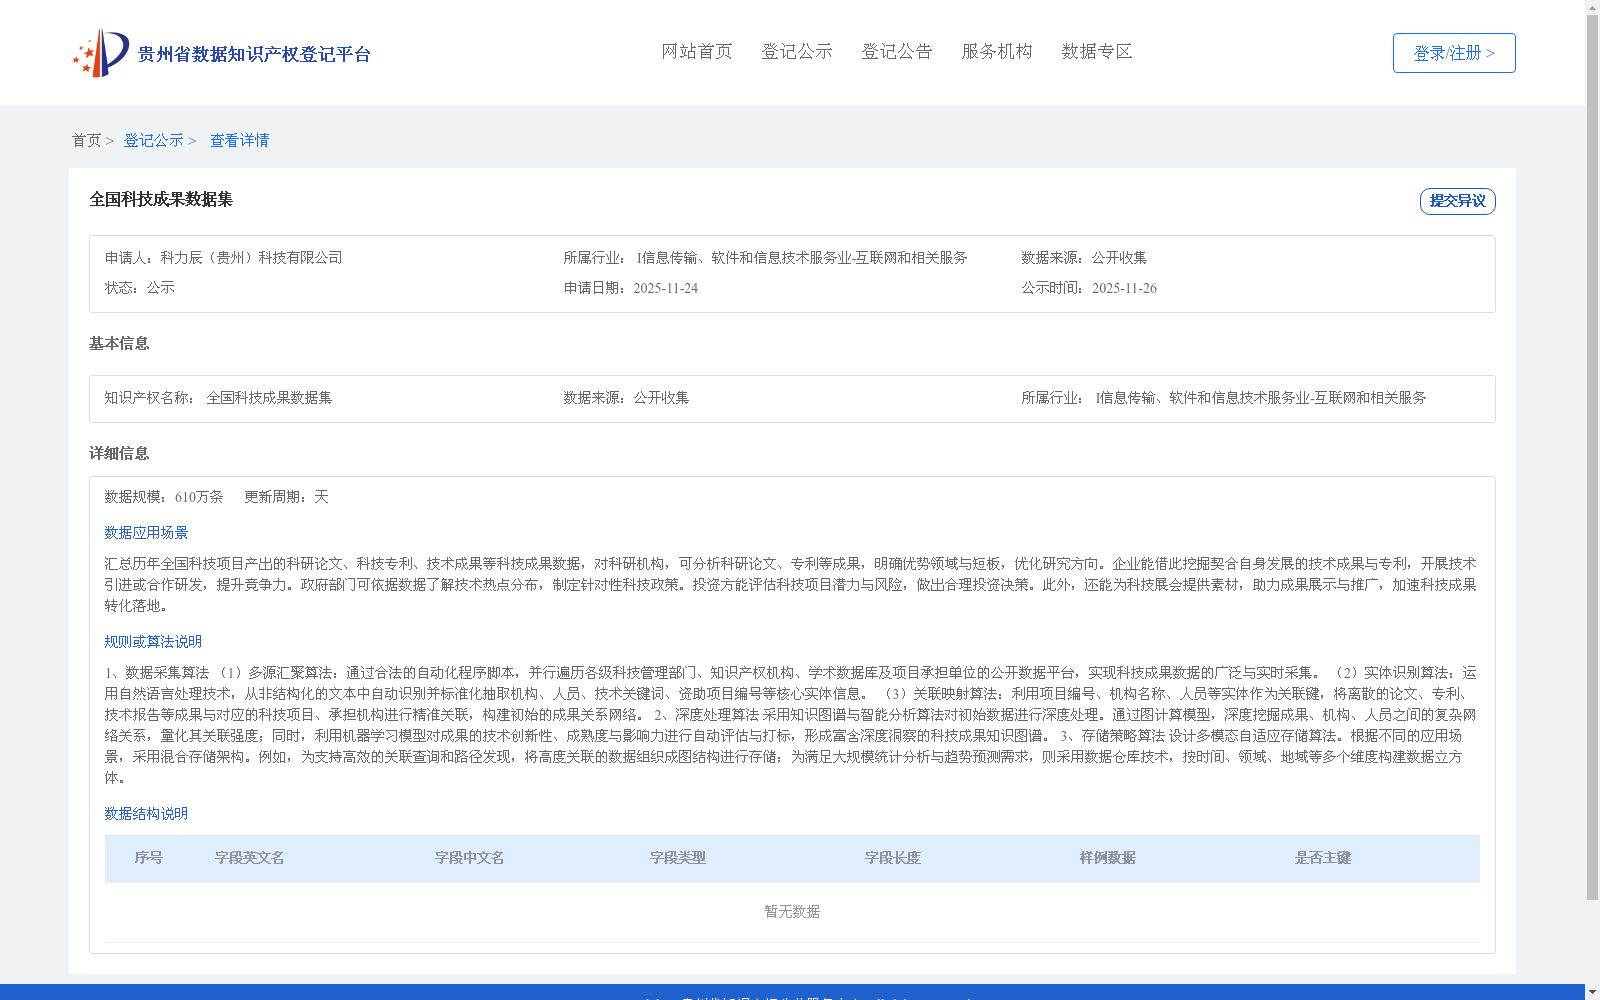Image resolution: width=1600 pixels, height=1000 pixels.
Task: Click 登记公示 breadcrumb link
Action: click(153, 140)
